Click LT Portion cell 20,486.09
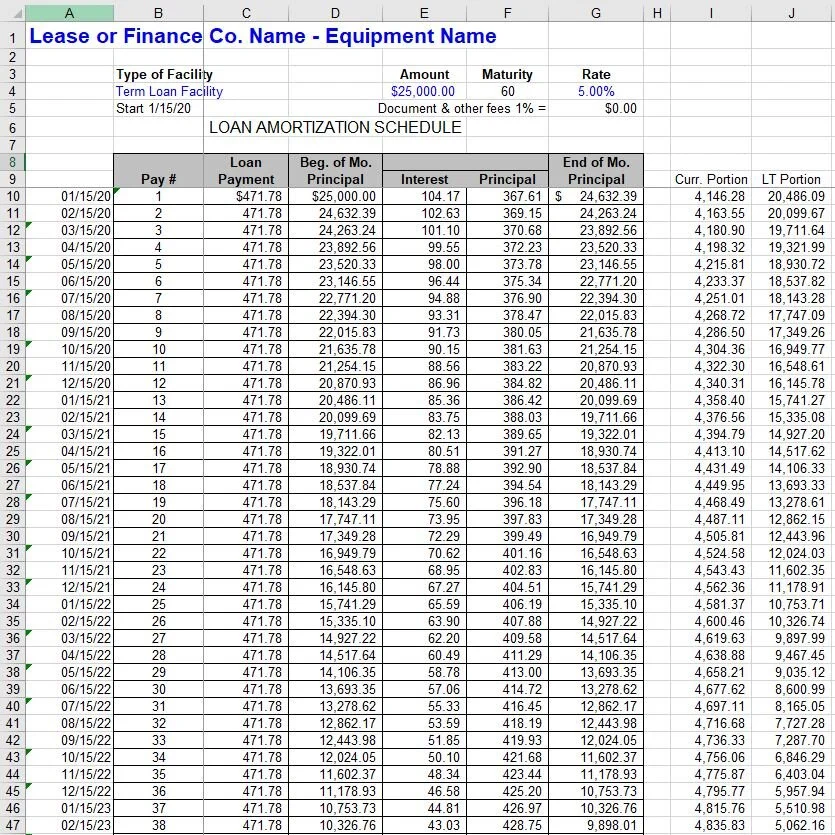The height and width of the screenshot is (835, 835). pos(792,196)
